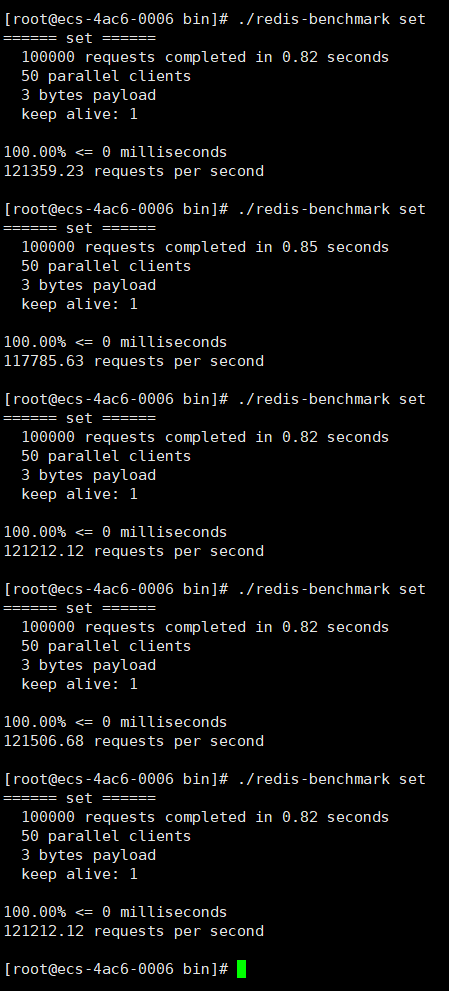
Task: Click the first 3 bytes payload line
Action: 88,95
